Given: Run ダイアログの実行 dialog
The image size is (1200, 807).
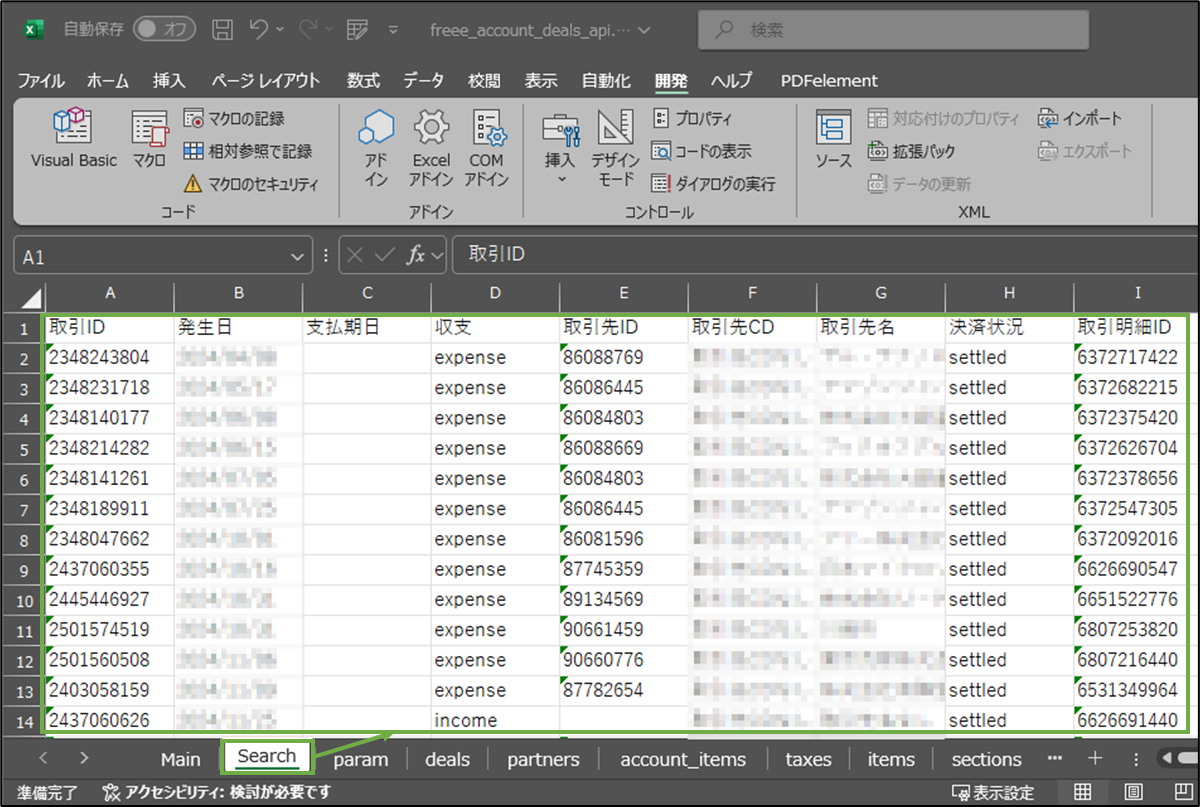Looking at the screenshot, I should click(x=713, y=184).
